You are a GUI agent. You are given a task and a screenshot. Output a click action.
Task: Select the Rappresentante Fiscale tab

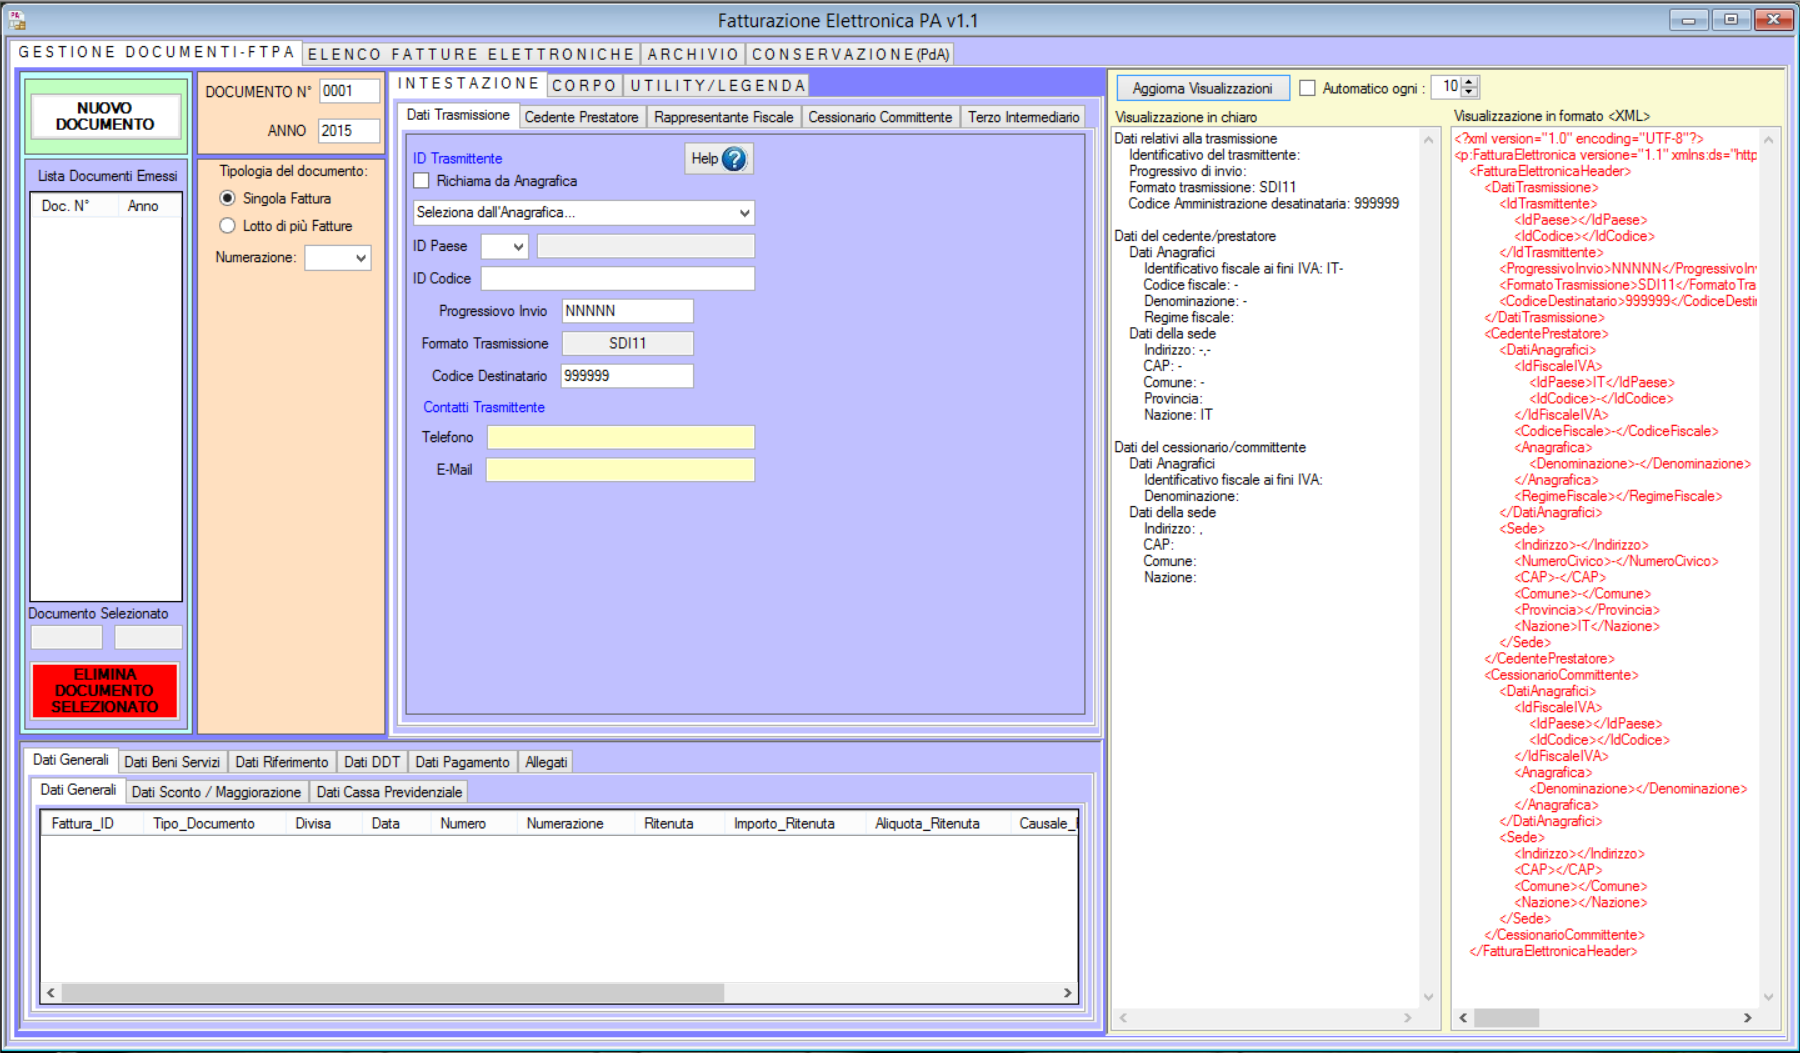click(x=723, y=117)
